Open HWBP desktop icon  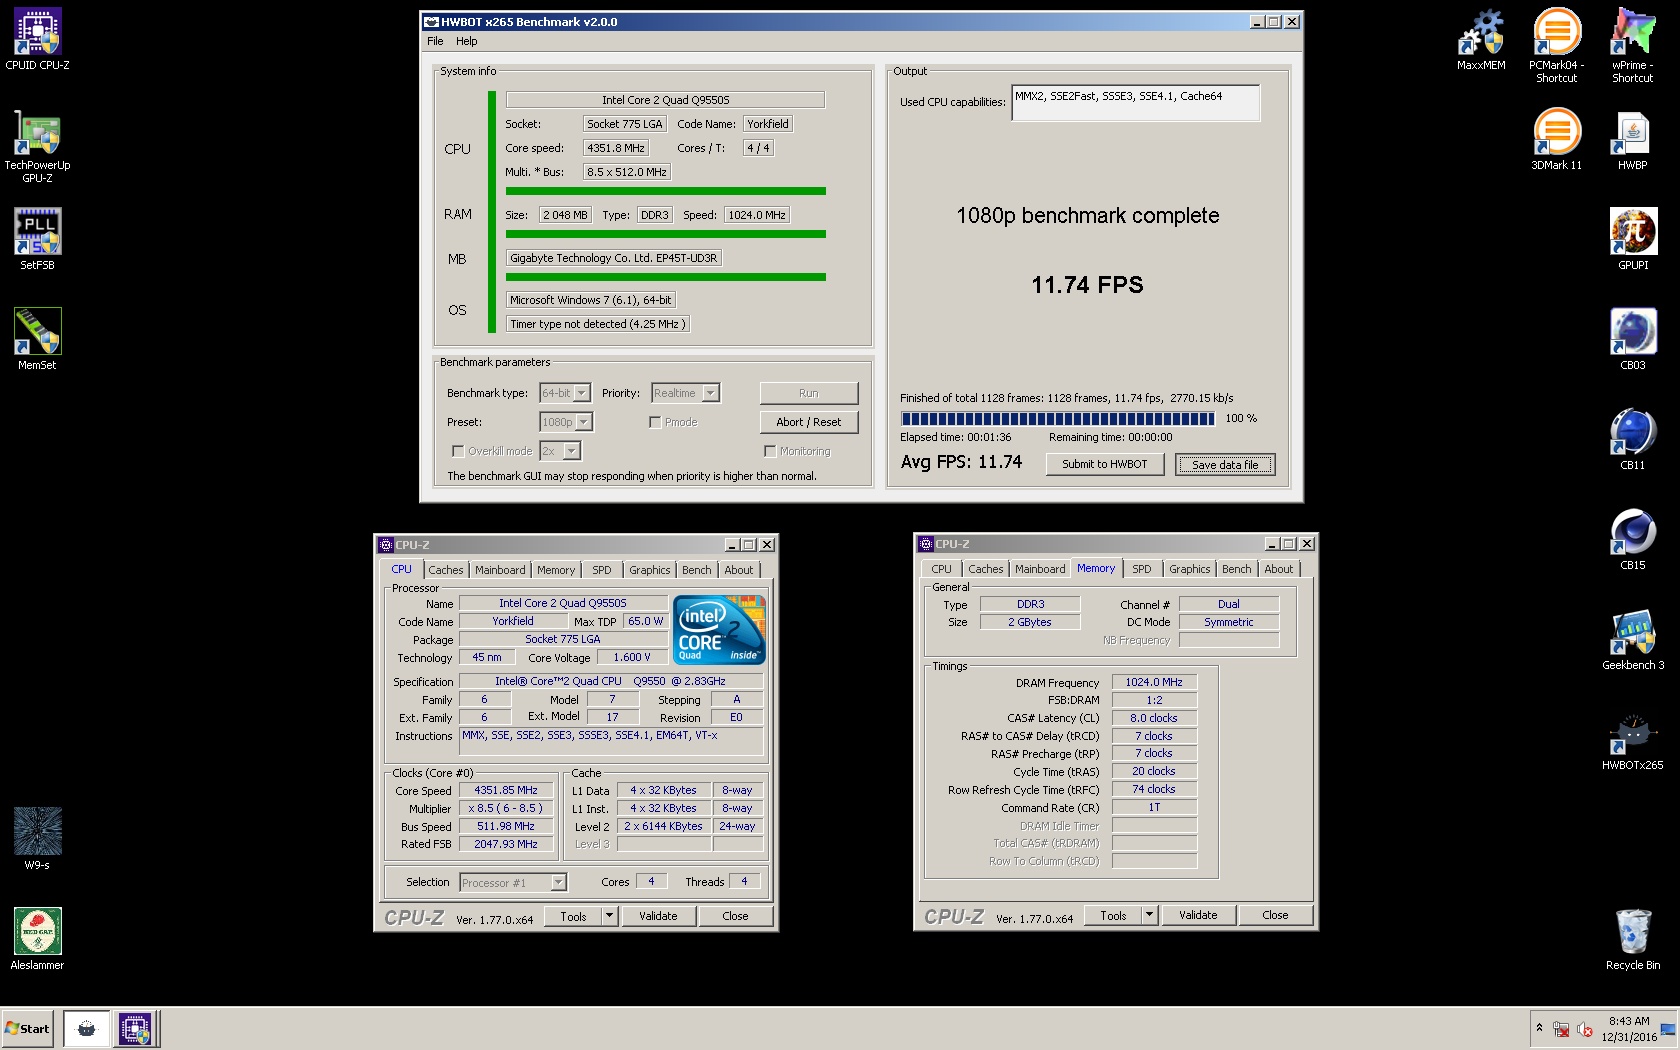pyautogui.click(x=1633, y=139)
